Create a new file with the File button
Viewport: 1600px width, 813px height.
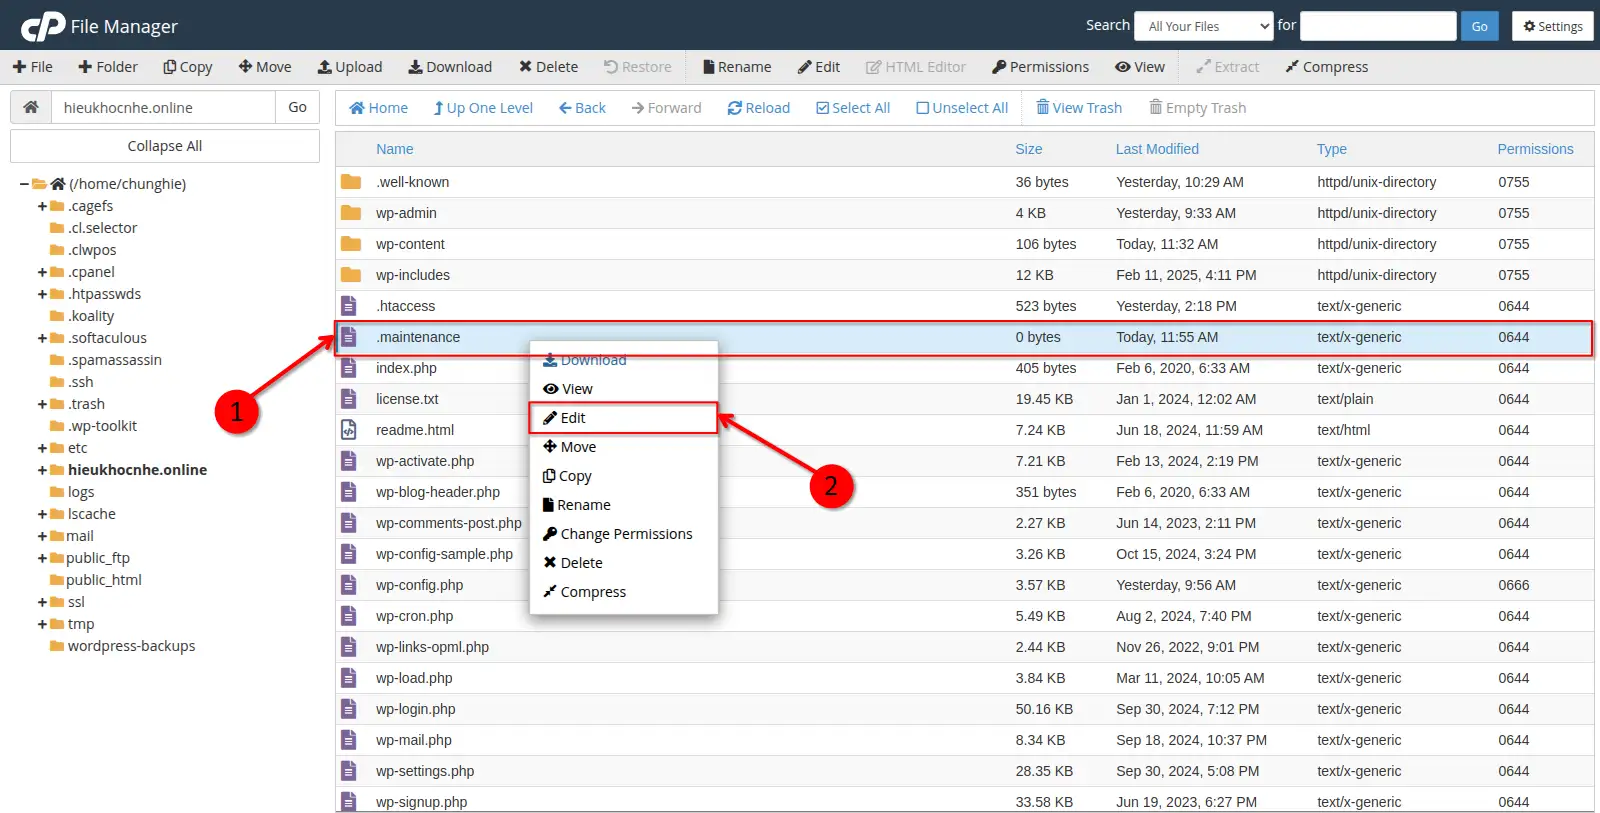[33, 67]
